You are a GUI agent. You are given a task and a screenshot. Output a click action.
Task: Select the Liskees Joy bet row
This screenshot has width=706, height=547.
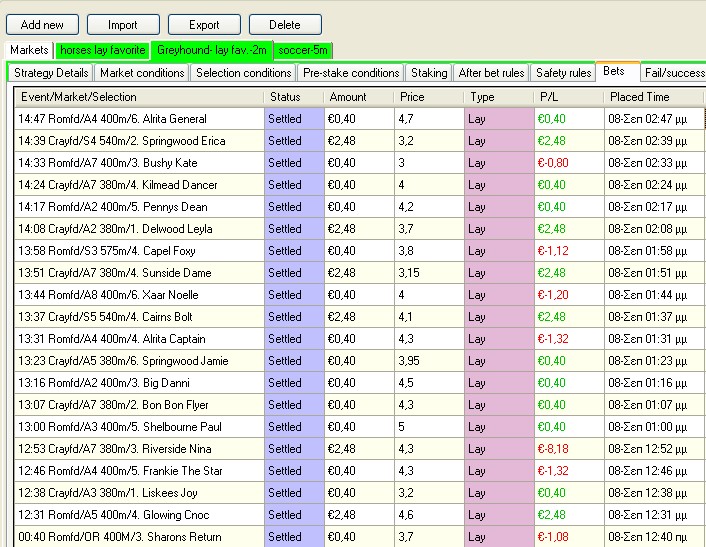(359, 493)
